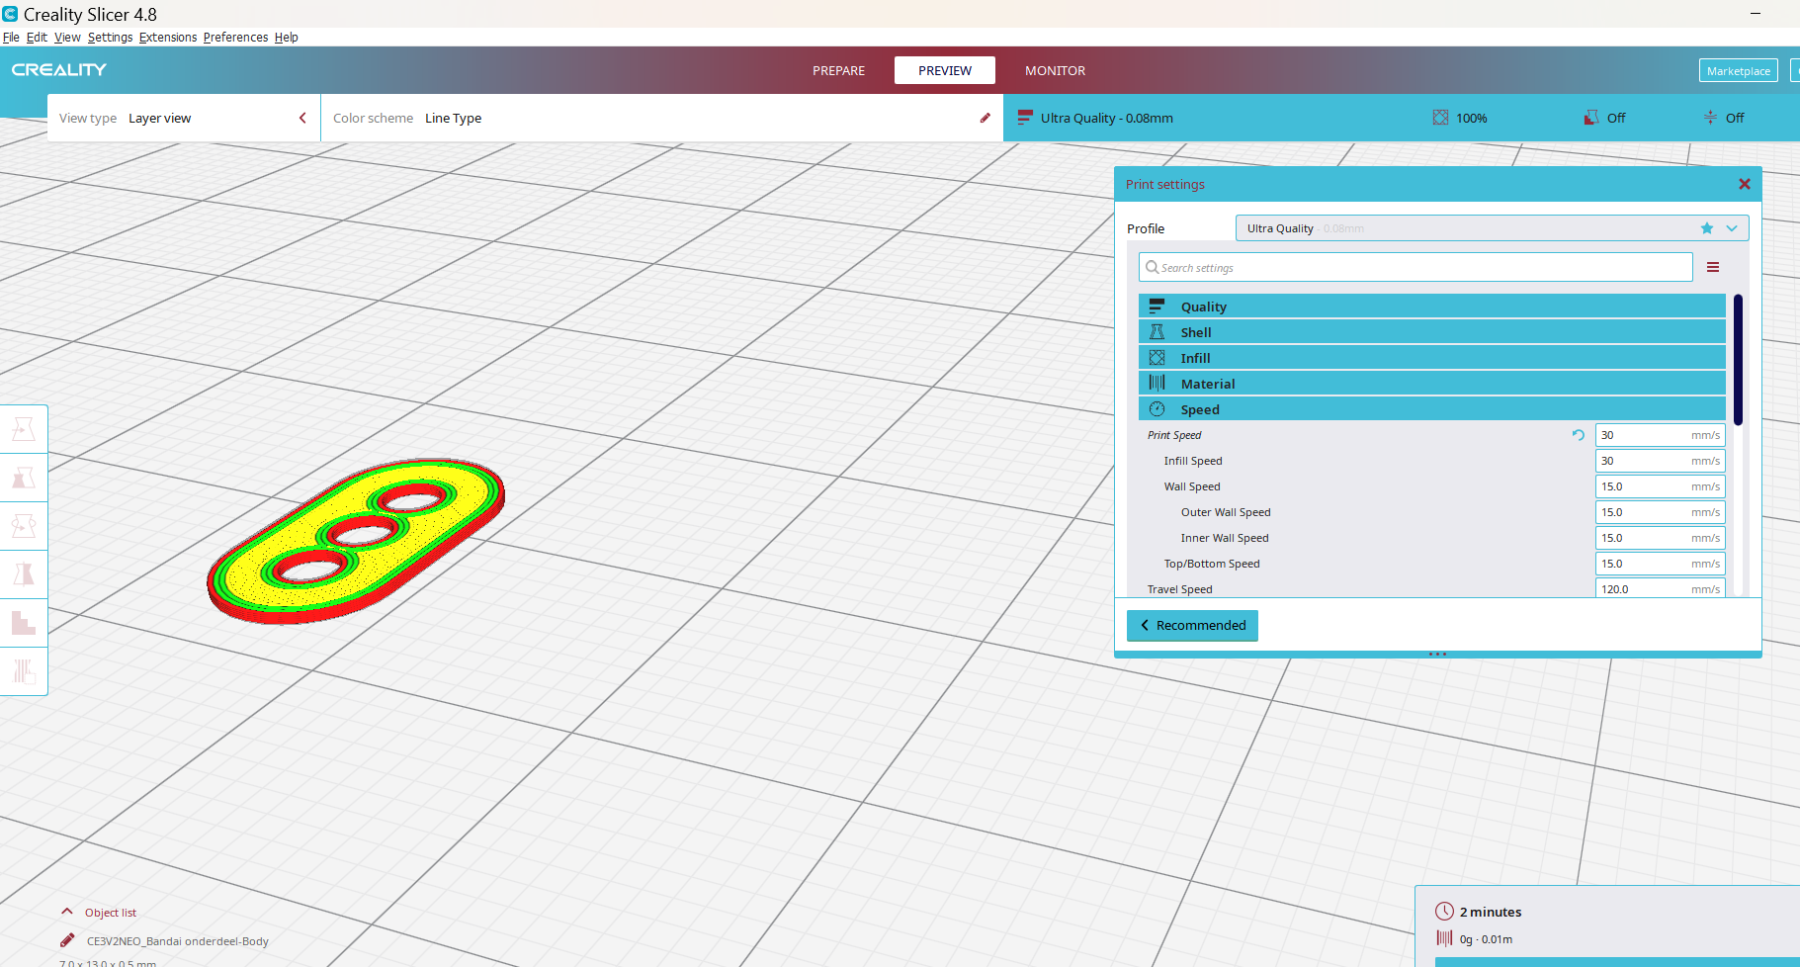Close the Print settings panel
Screen dimensions: 1800x967
coord(1744,184)
